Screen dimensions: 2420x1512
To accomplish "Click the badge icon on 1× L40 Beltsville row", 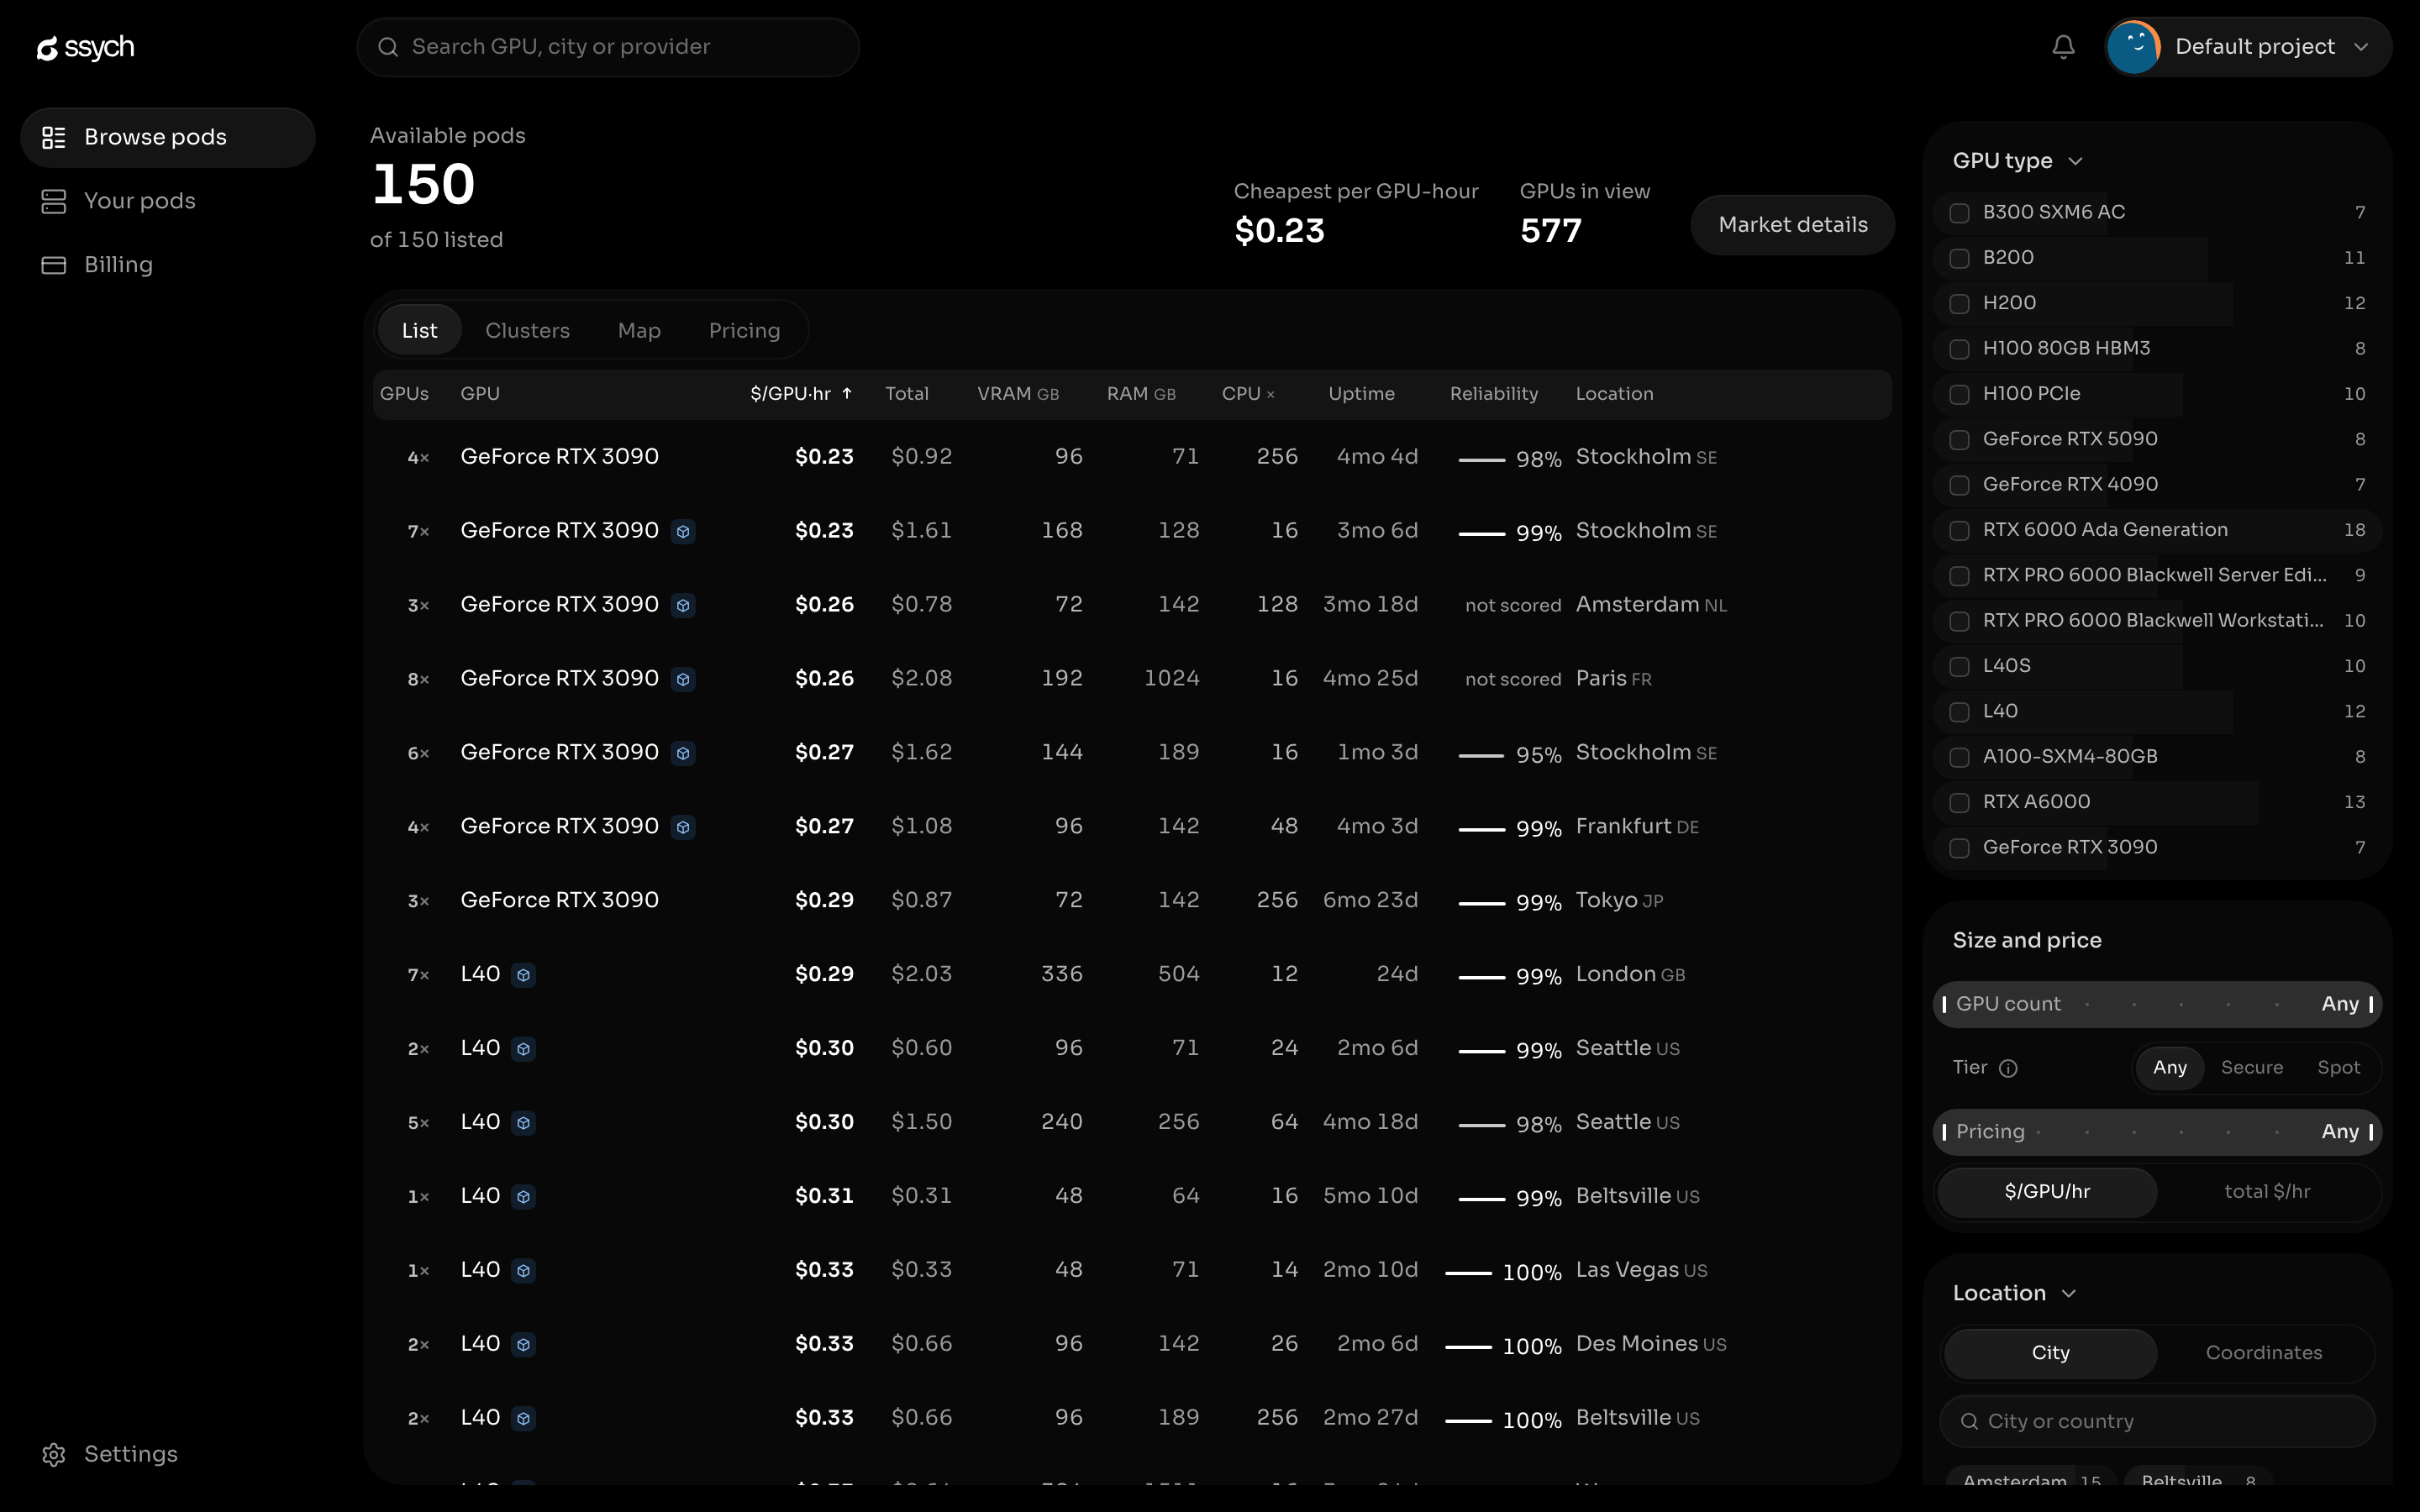I will coord(523,1197).
